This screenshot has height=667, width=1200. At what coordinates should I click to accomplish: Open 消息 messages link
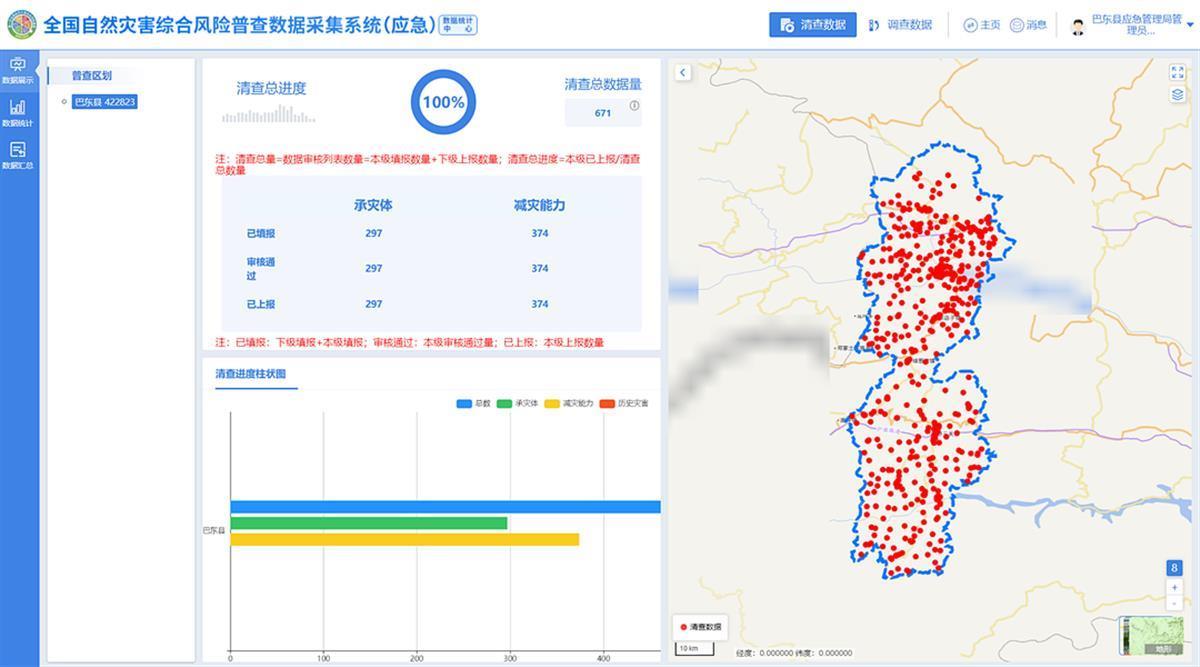tap(1028, 25)
